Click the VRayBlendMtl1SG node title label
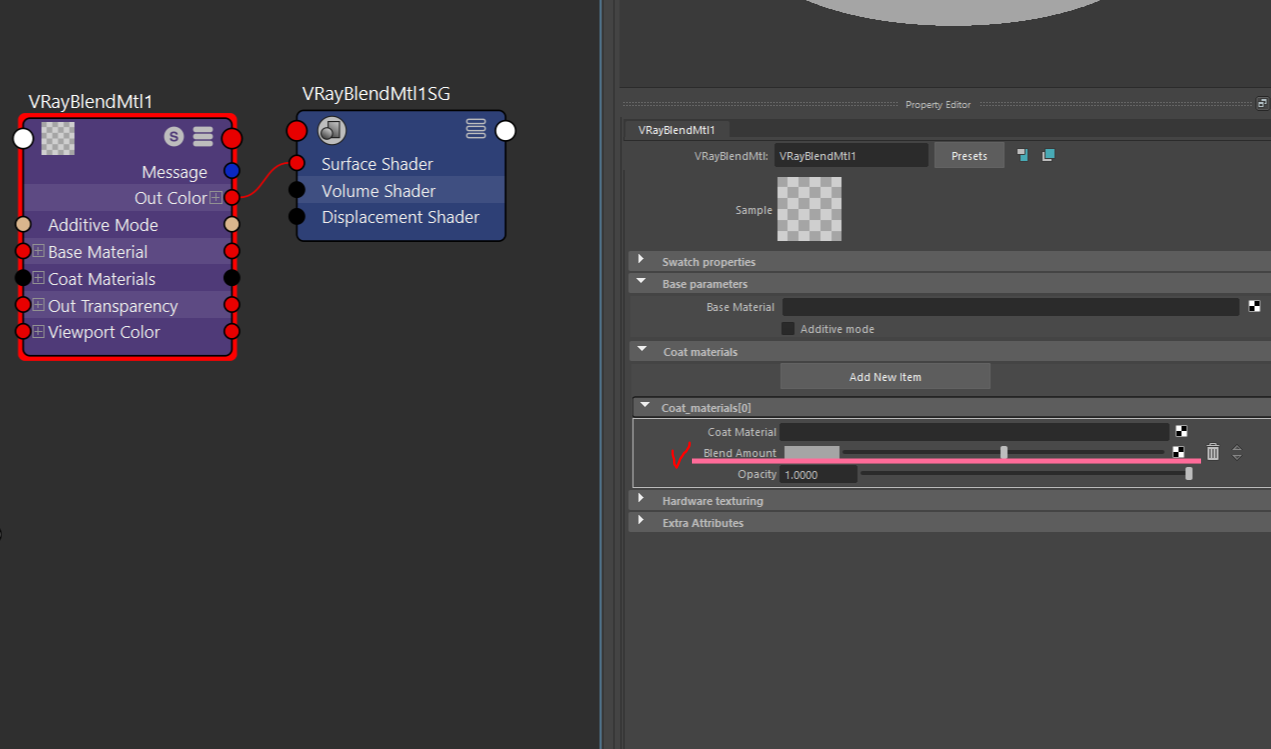The width and height of the screenshot is (1271, 749). pyautogui.click(x=376, y=93)
